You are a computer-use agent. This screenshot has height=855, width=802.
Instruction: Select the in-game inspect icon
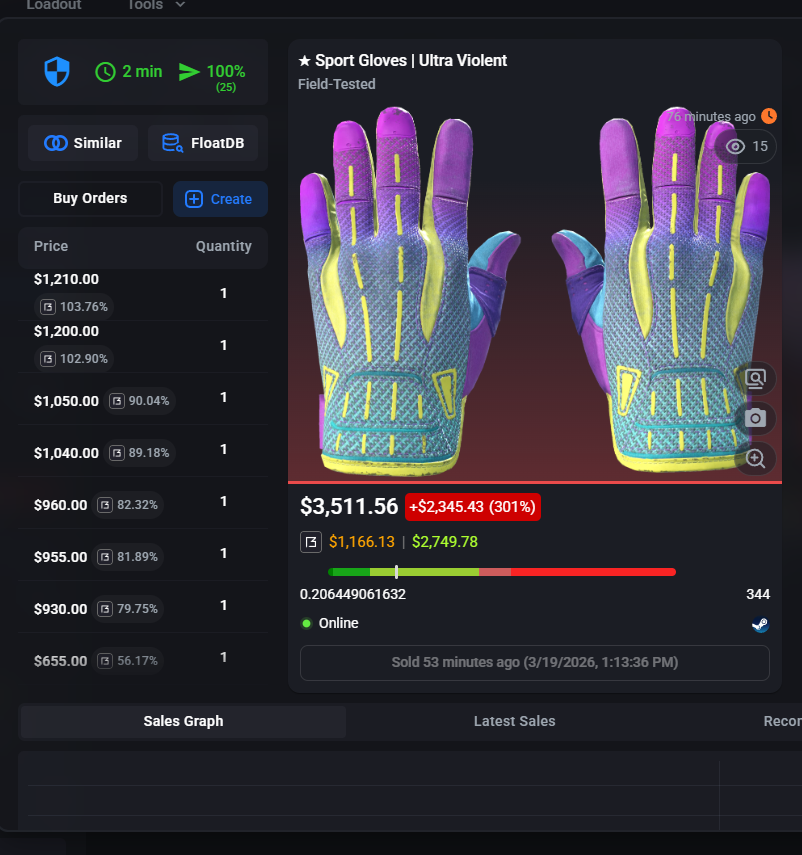755,378
